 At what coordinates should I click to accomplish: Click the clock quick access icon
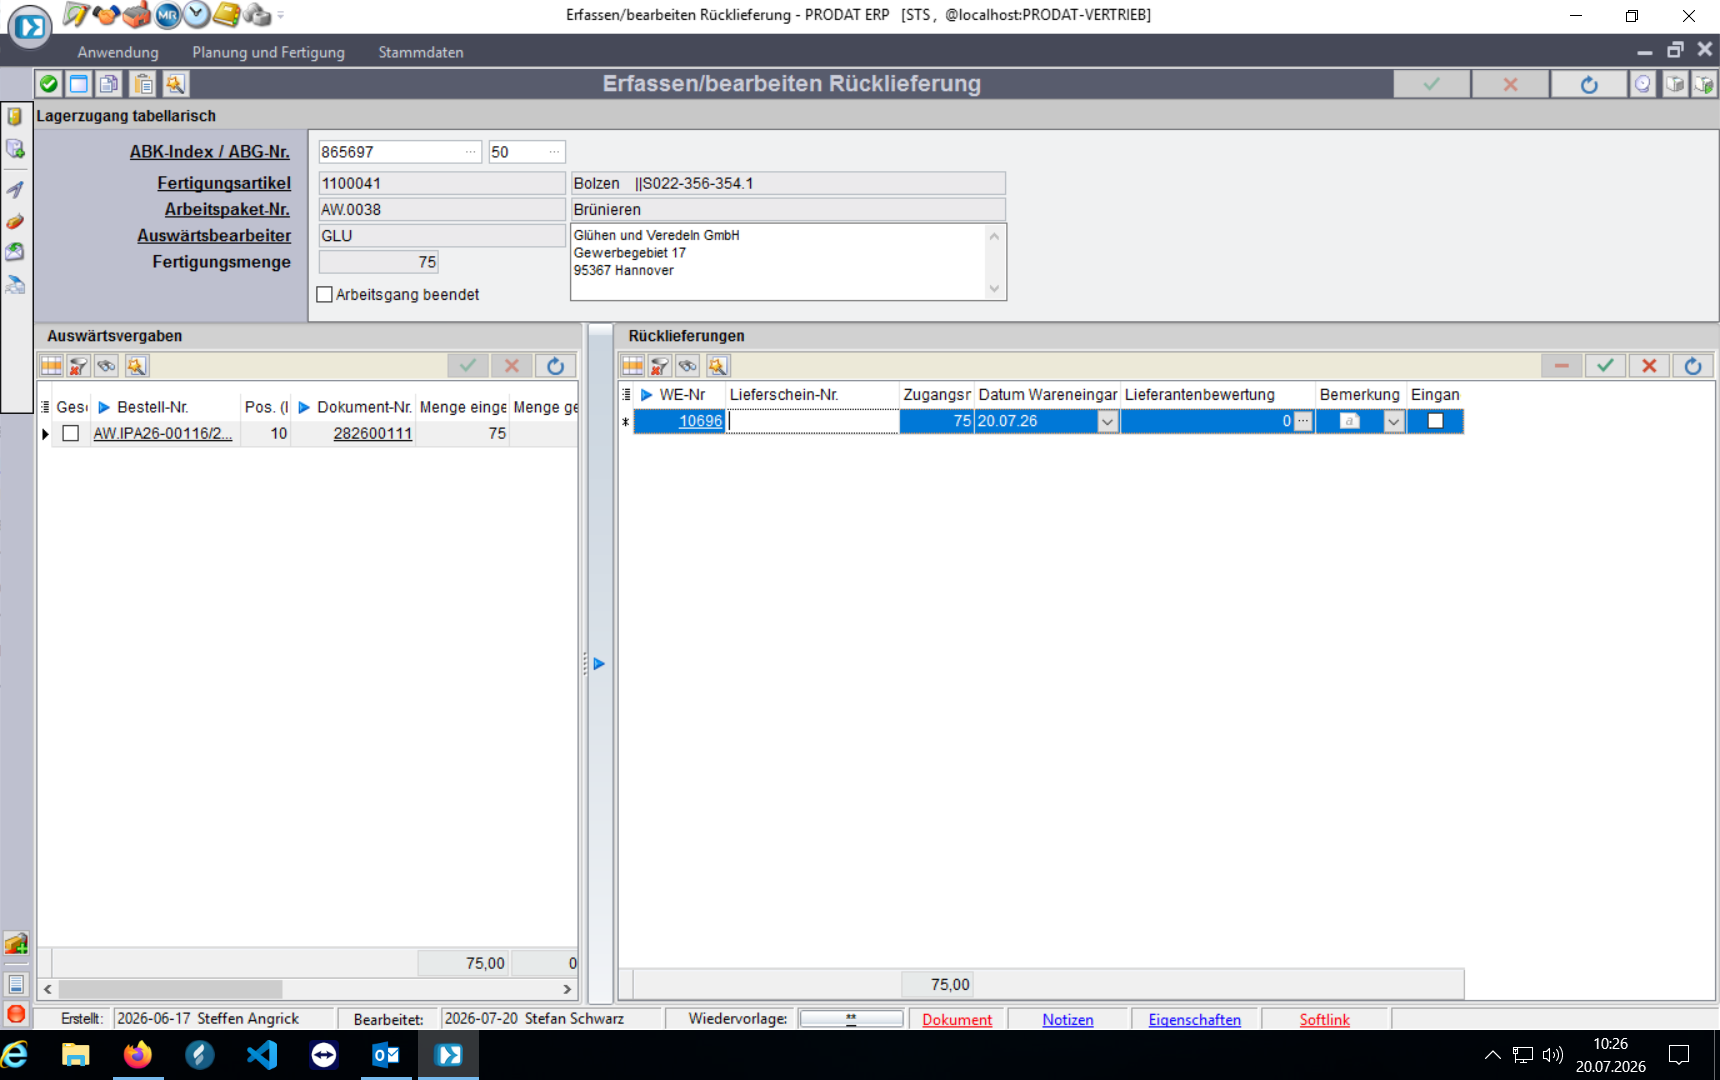click(197, 14)
